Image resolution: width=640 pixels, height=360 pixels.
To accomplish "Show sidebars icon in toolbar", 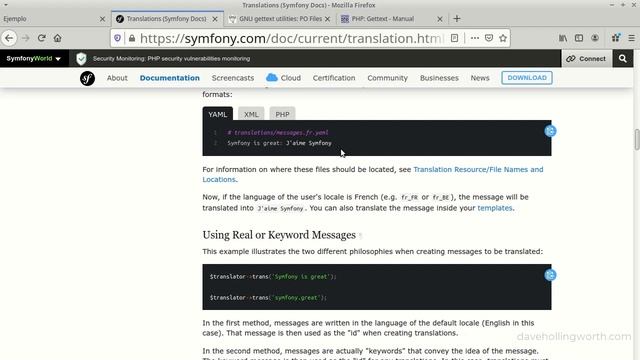I will point(579,38).
